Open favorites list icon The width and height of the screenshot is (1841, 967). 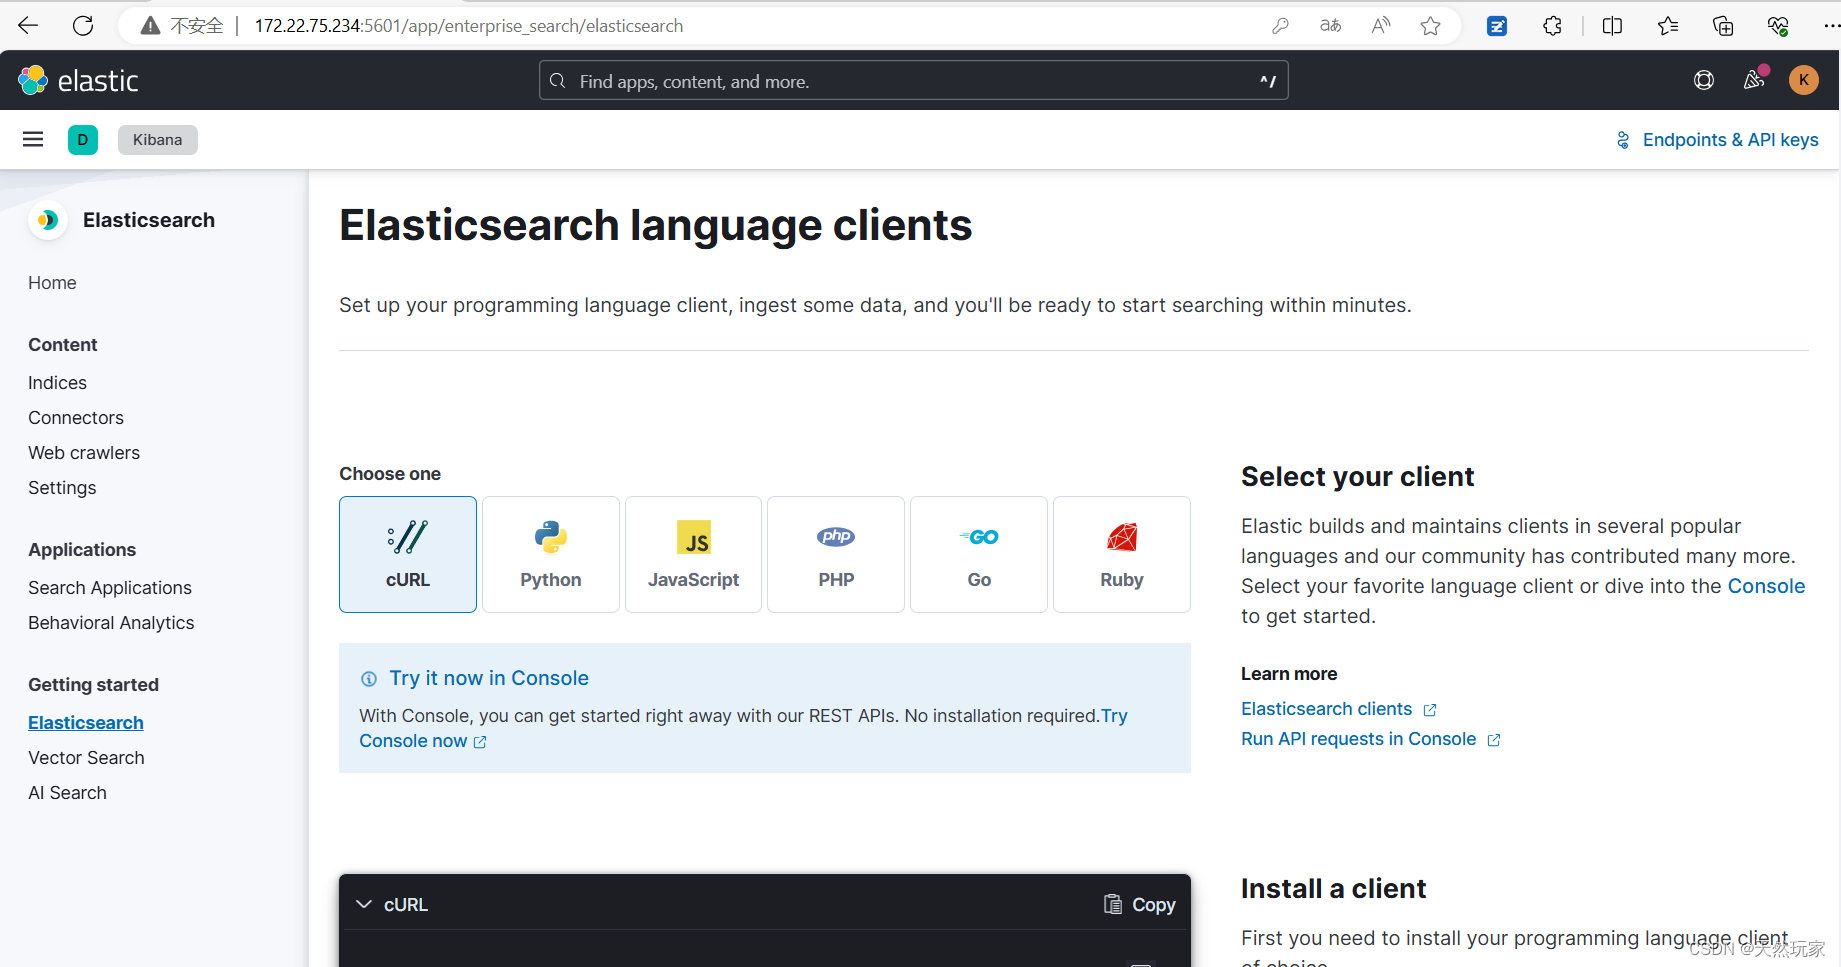pos(1667,26)
